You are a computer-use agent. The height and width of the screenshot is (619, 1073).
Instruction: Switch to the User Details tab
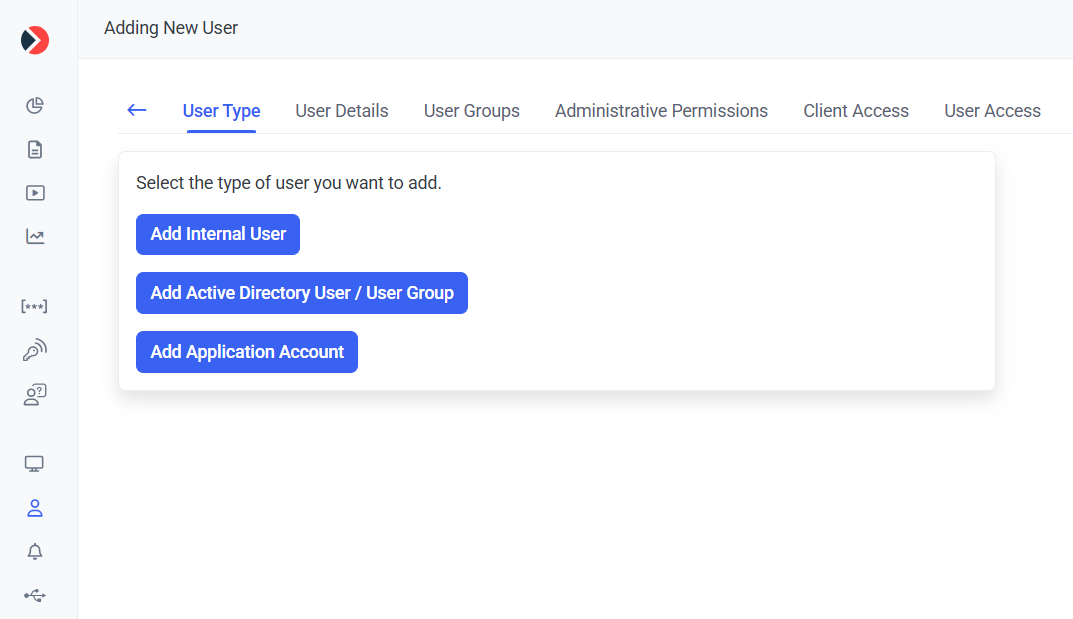click(x=342, y=111)
